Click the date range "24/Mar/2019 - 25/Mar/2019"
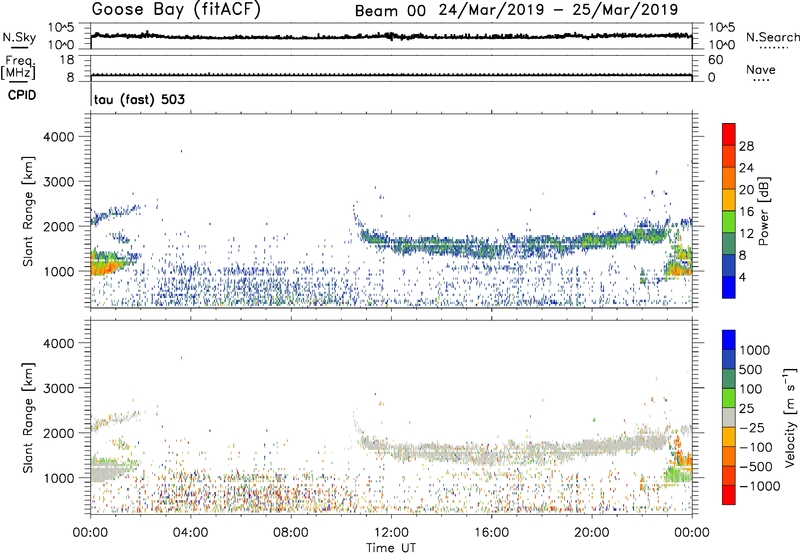The width and height of the screenshot is (800, 554). click(x=558, y=10)
